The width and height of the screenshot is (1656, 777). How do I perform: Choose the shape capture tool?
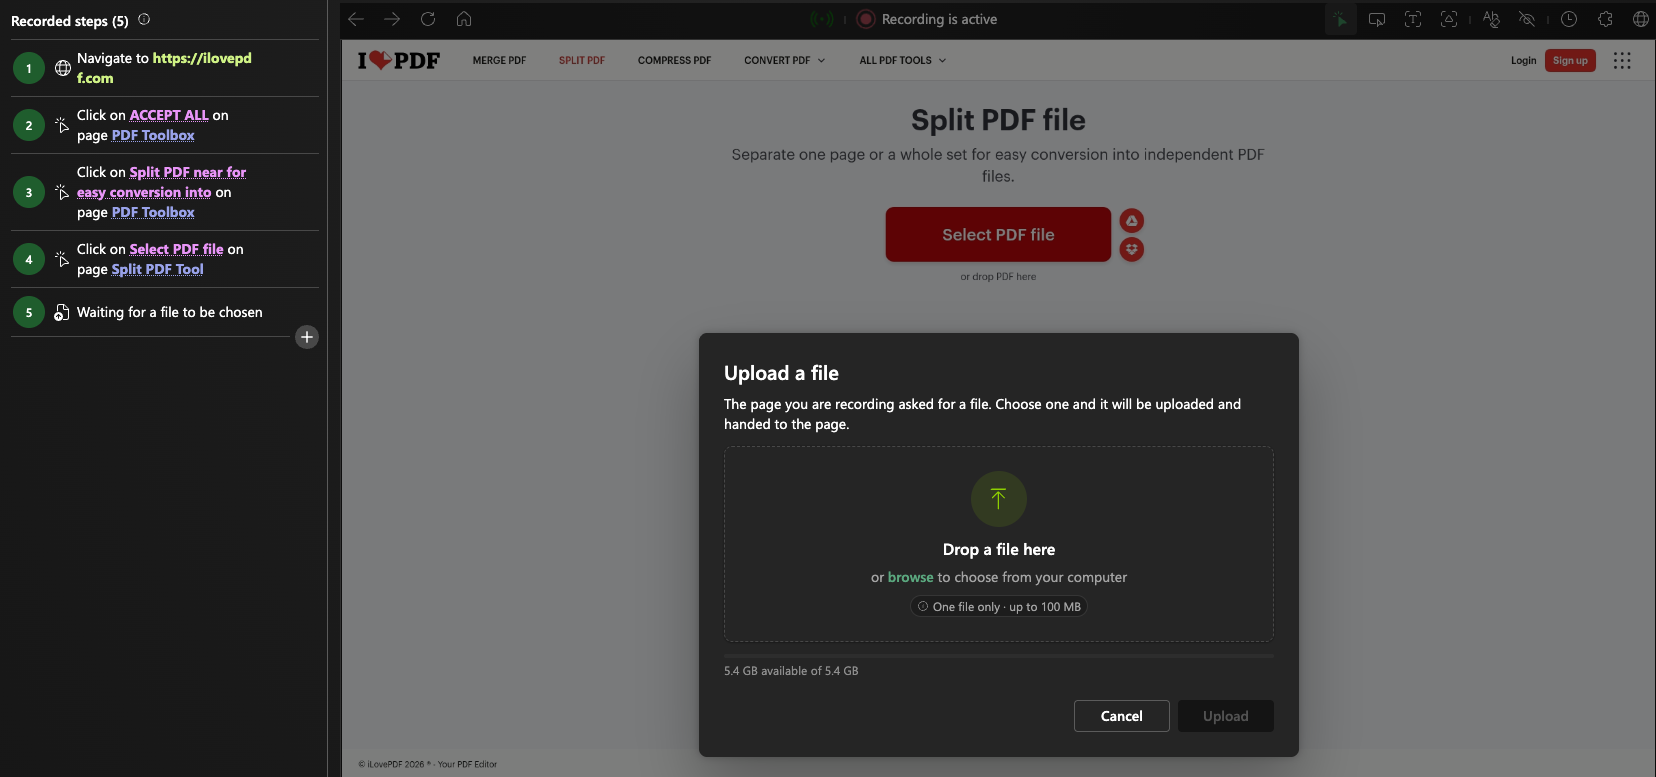point(1449,19)
